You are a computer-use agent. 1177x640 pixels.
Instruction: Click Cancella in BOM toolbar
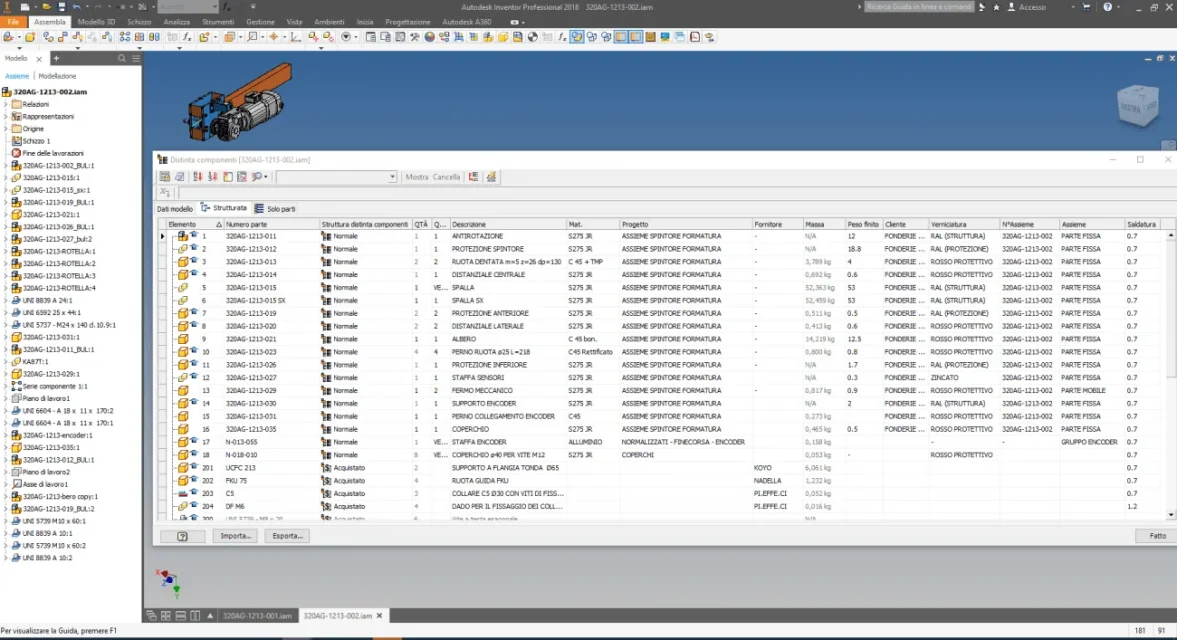(x=446, y=177)
